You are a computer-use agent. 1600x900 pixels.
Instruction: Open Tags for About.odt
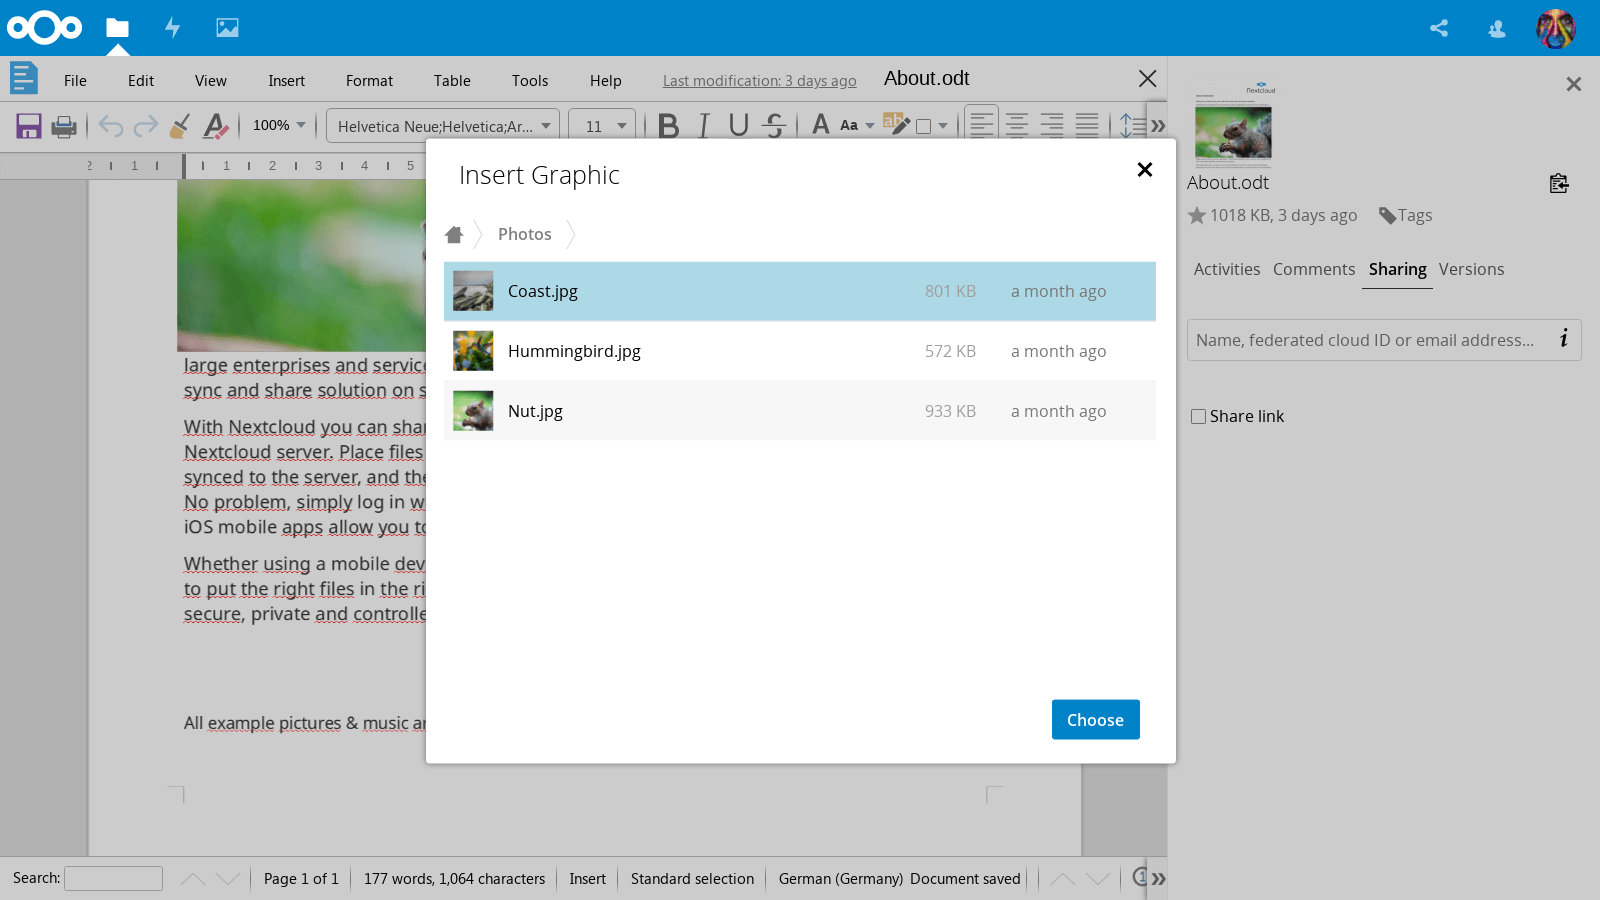point(1405,215)
